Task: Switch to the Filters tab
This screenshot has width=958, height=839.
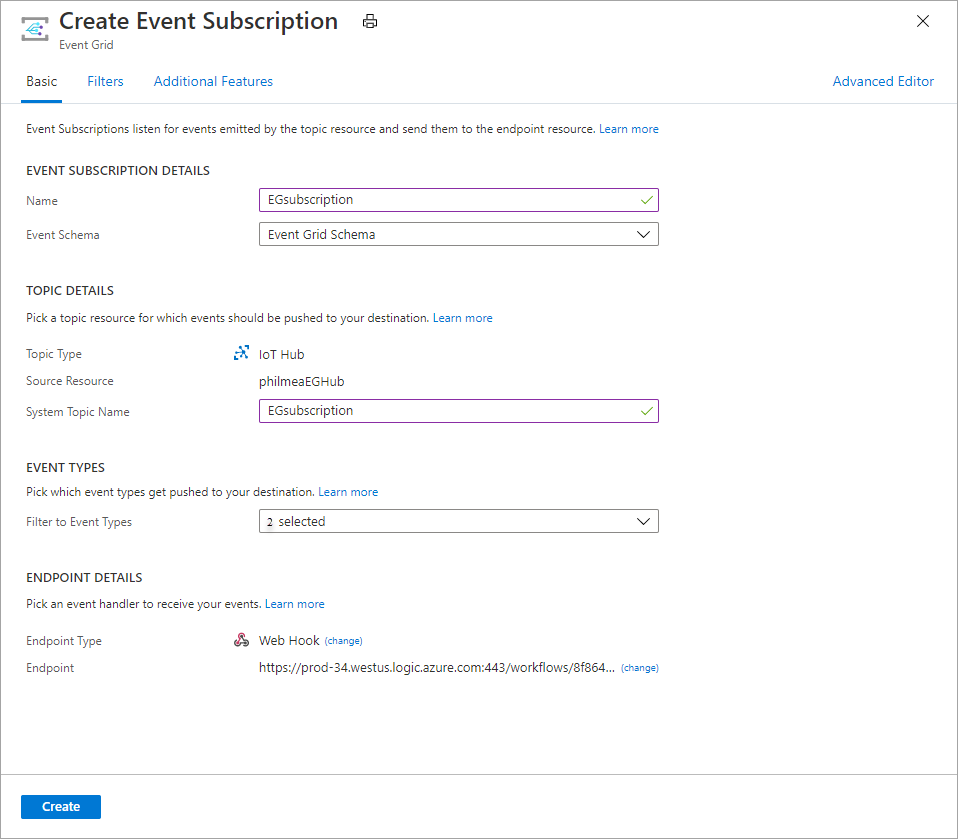Action: click(105, 82)
